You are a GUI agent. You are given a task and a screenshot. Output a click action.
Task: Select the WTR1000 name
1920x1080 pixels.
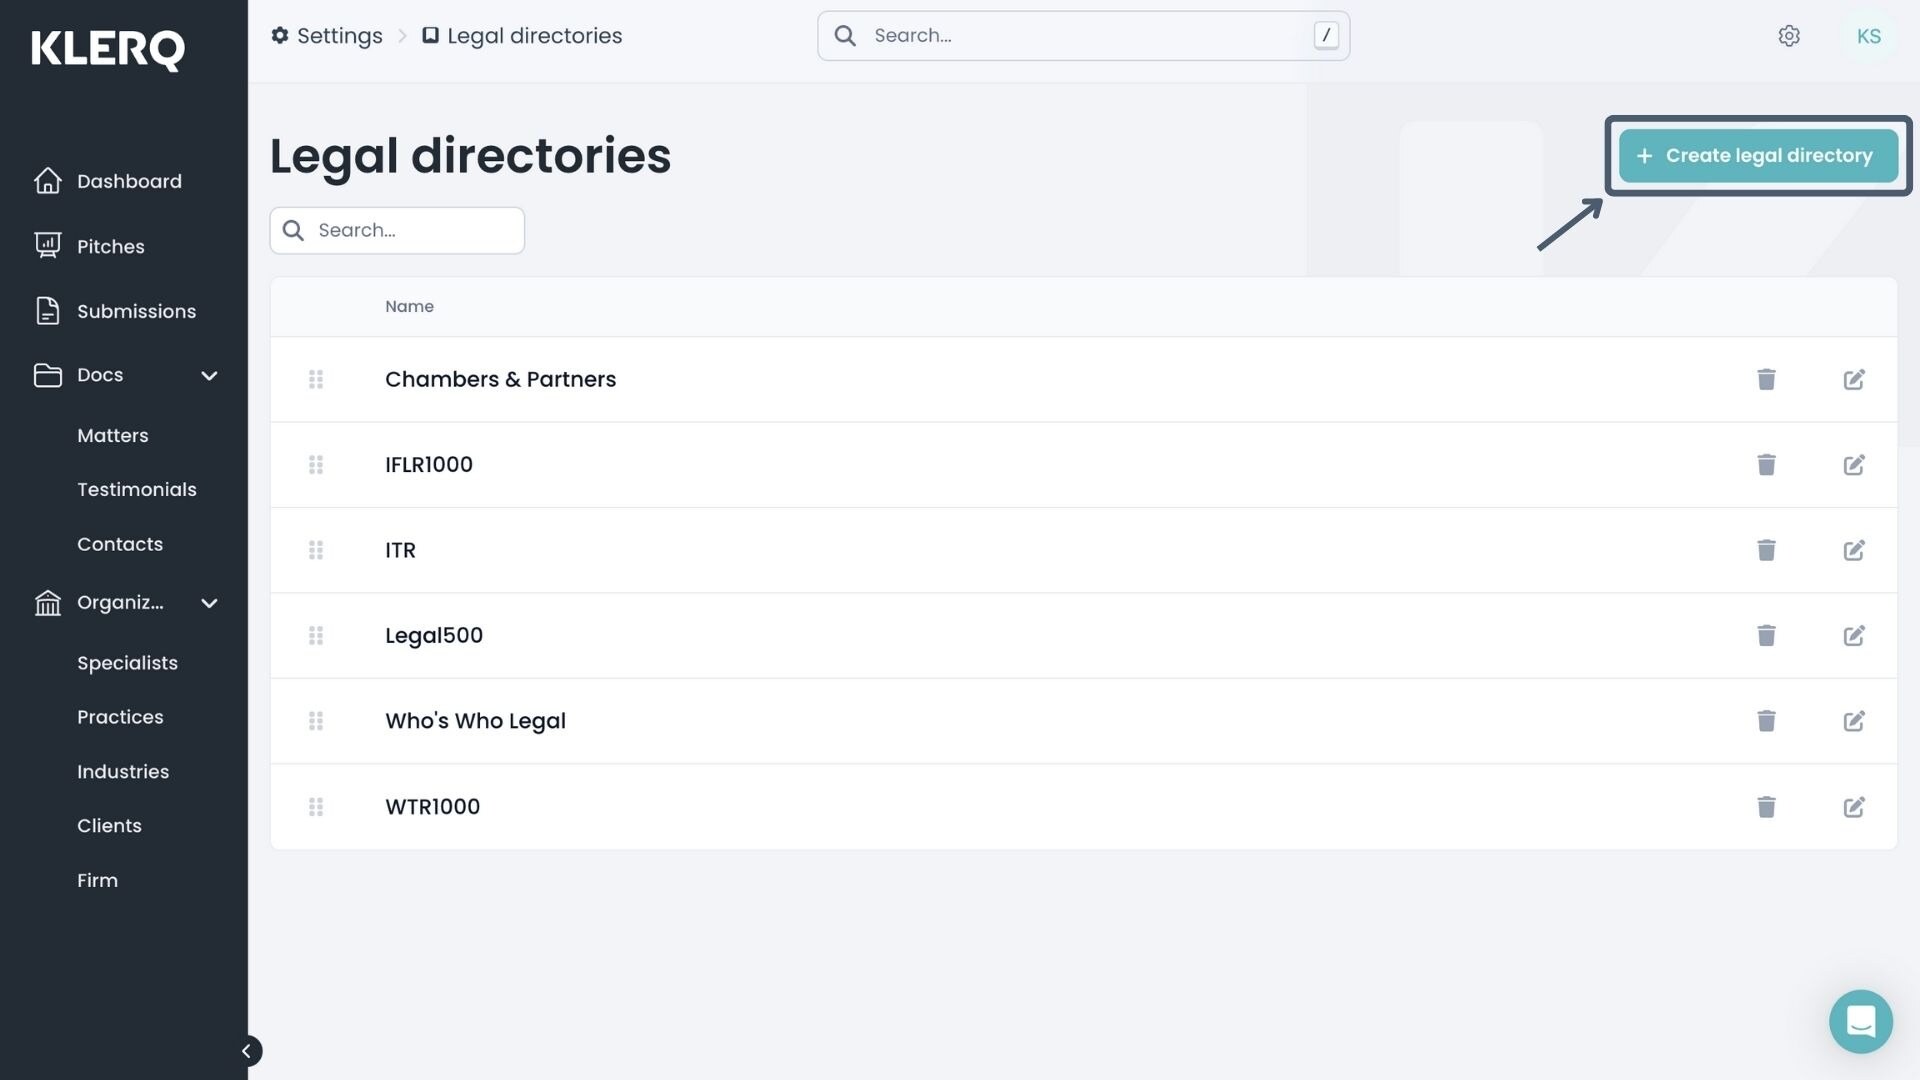pos(432,806)
